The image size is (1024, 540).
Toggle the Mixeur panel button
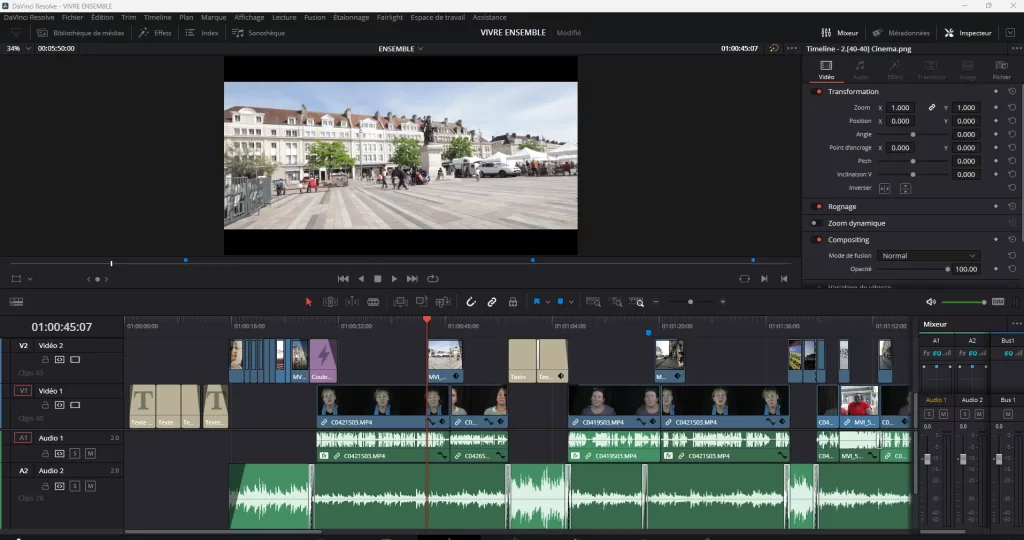tap(839, 33)
